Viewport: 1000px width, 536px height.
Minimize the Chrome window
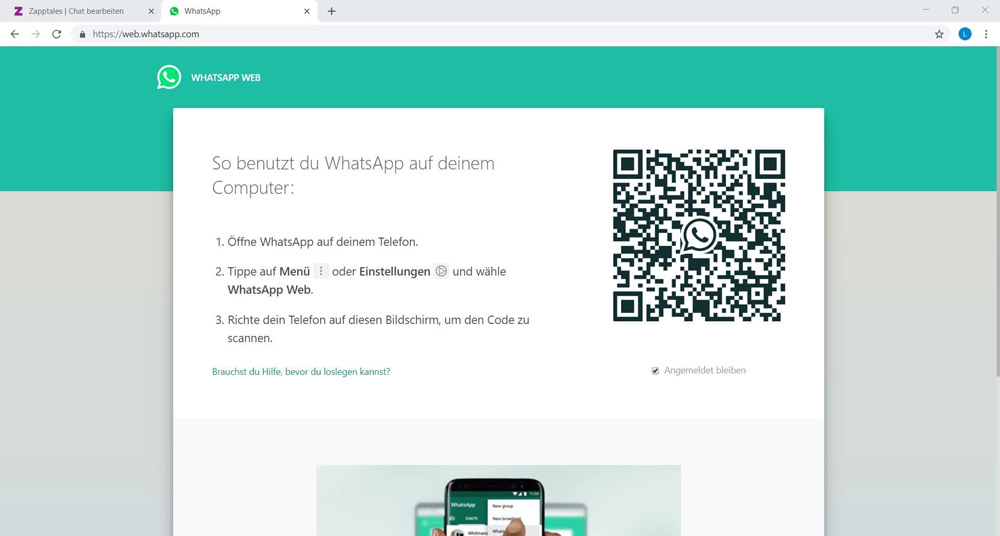(x=926, y=10)
